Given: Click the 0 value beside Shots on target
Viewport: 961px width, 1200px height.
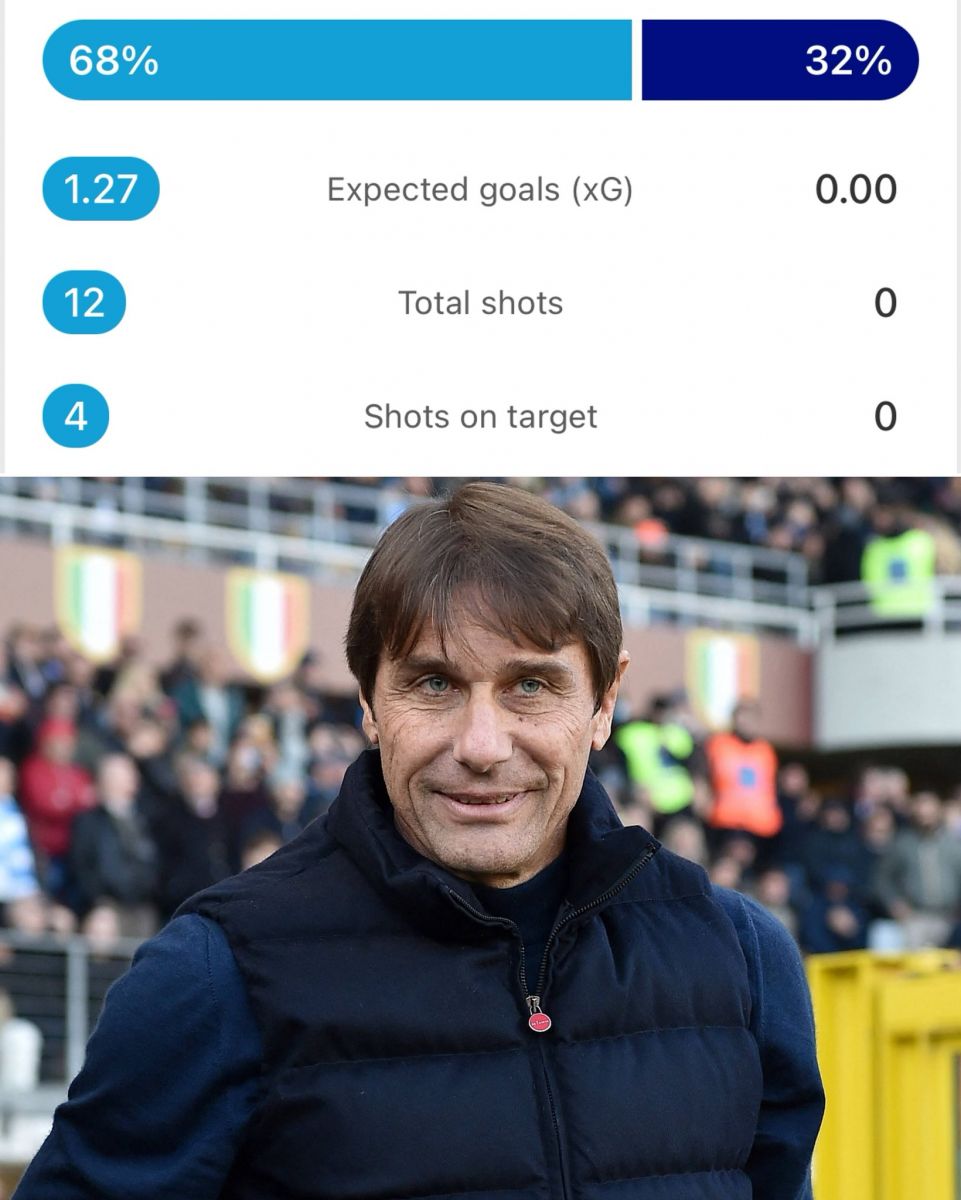Looking at the screenshot, I should (x=885, y=416).
